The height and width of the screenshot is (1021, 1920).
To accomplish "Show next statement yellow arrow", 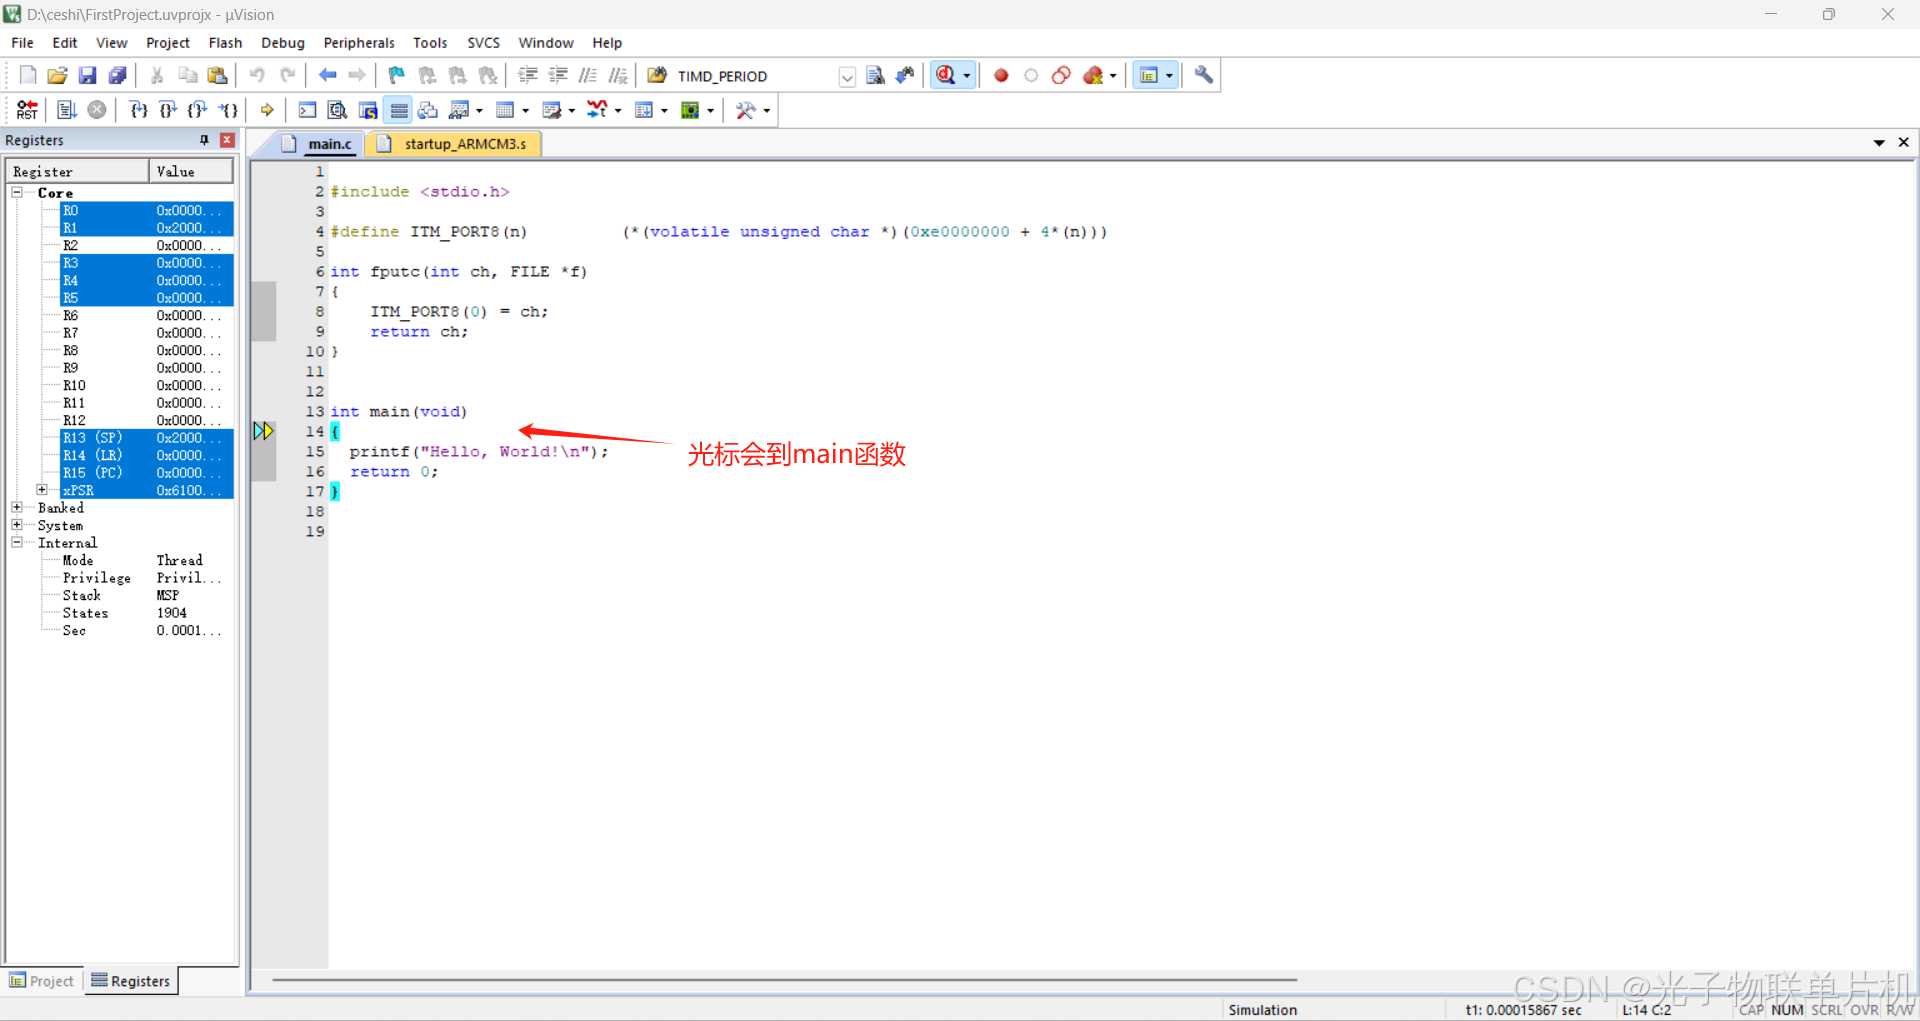I will (267, 110).
